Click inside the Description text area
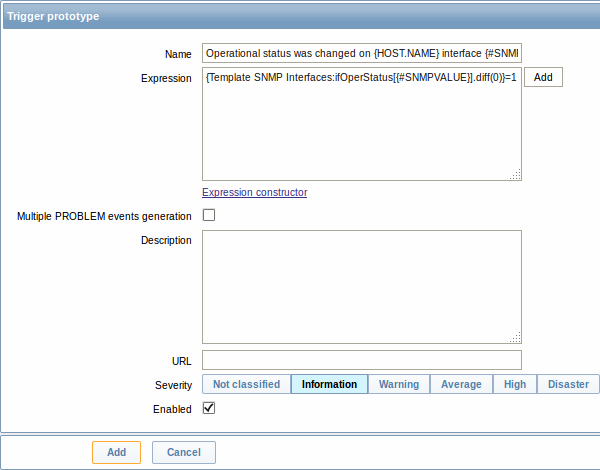 (x=362, y=287)
